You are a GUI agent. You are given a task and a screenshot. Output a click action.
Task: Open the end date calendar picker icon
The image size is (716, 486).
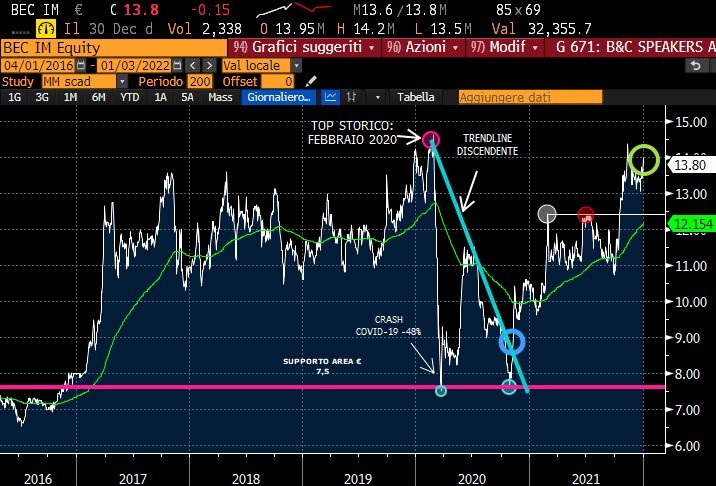coord(178,65)
